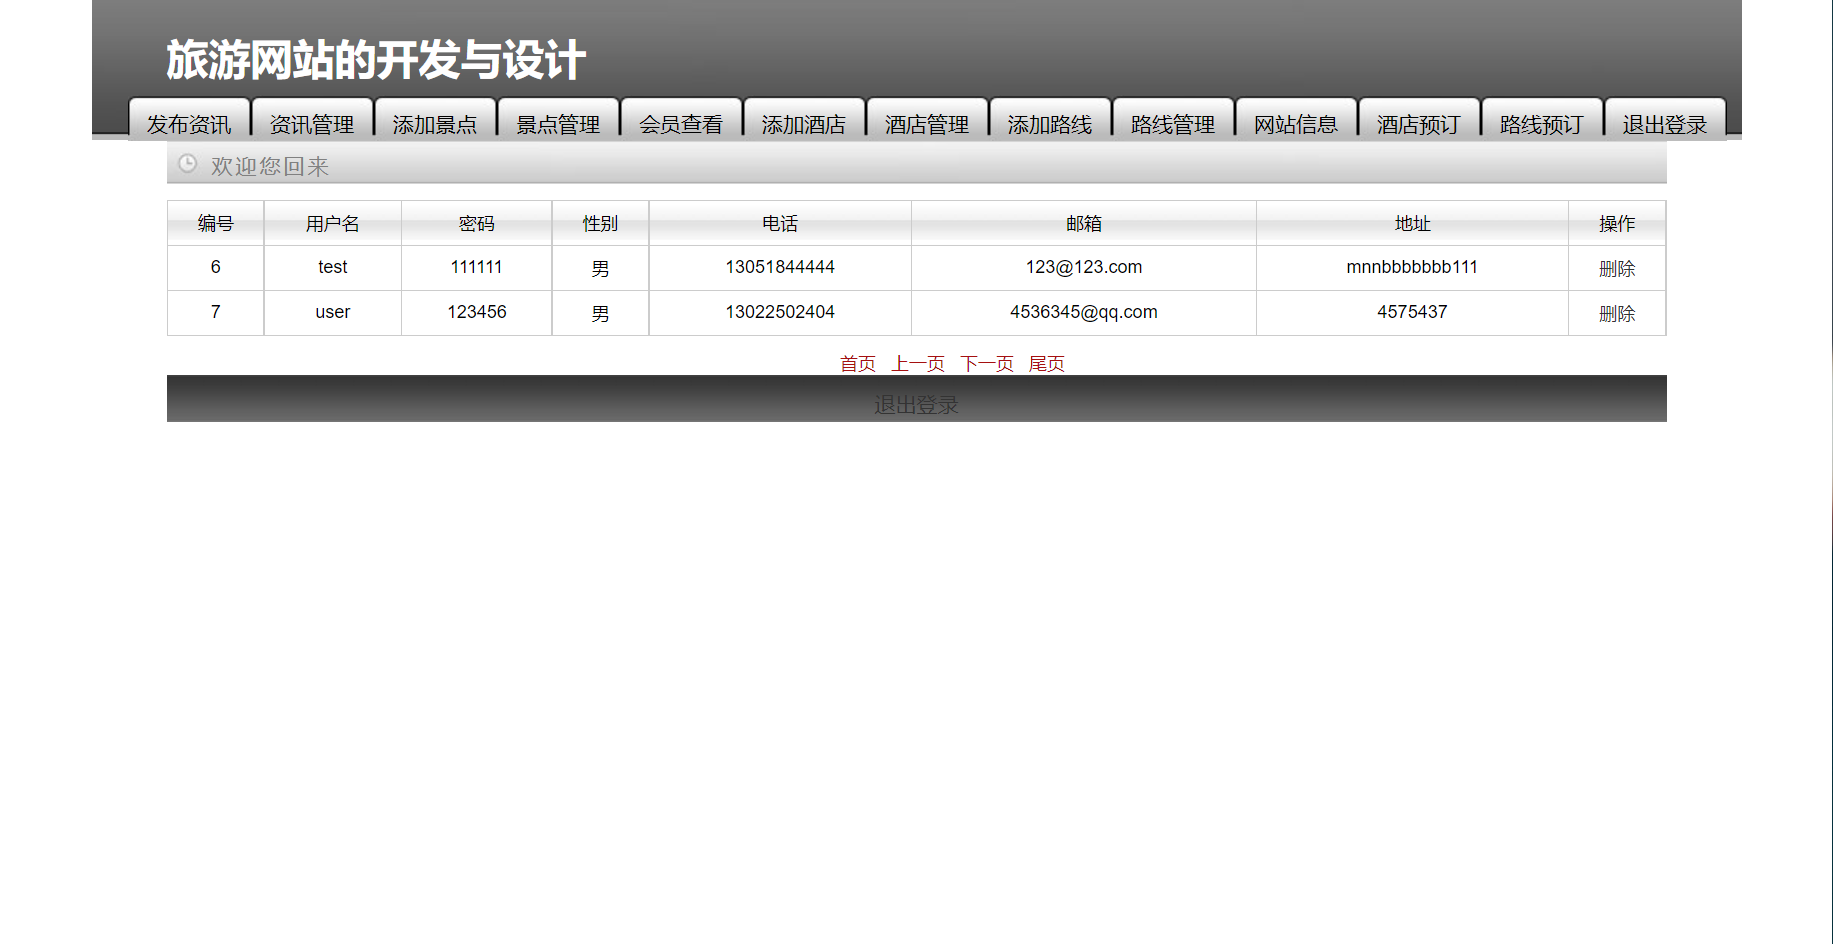Click the ID cell 6

[x=216, y=268]
